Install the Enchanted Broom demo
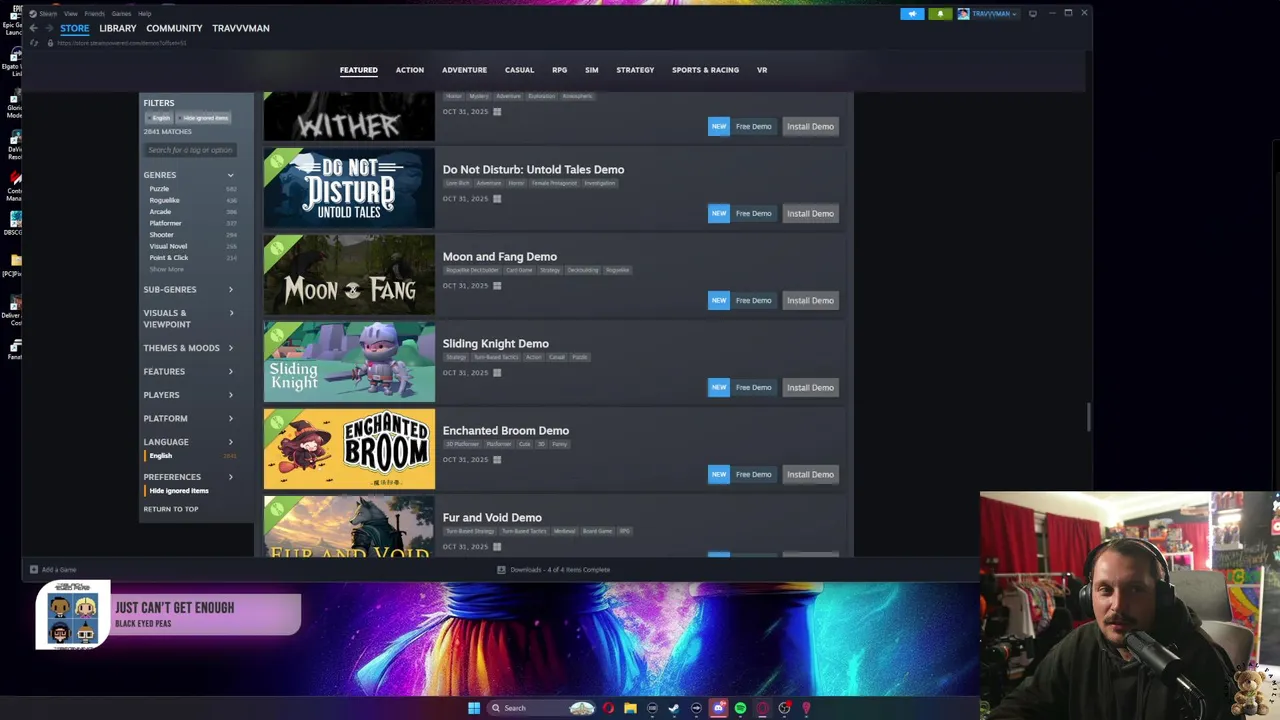 810,474
